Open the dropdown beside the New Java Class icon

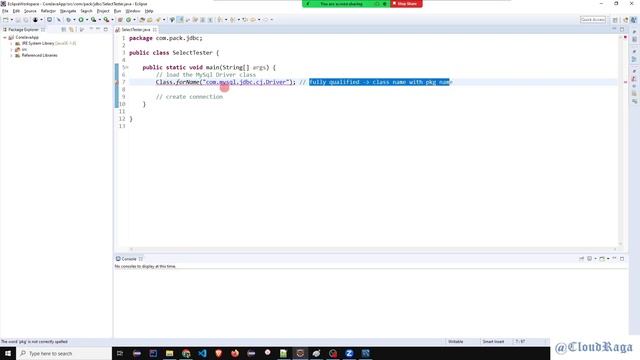[134, 20]
